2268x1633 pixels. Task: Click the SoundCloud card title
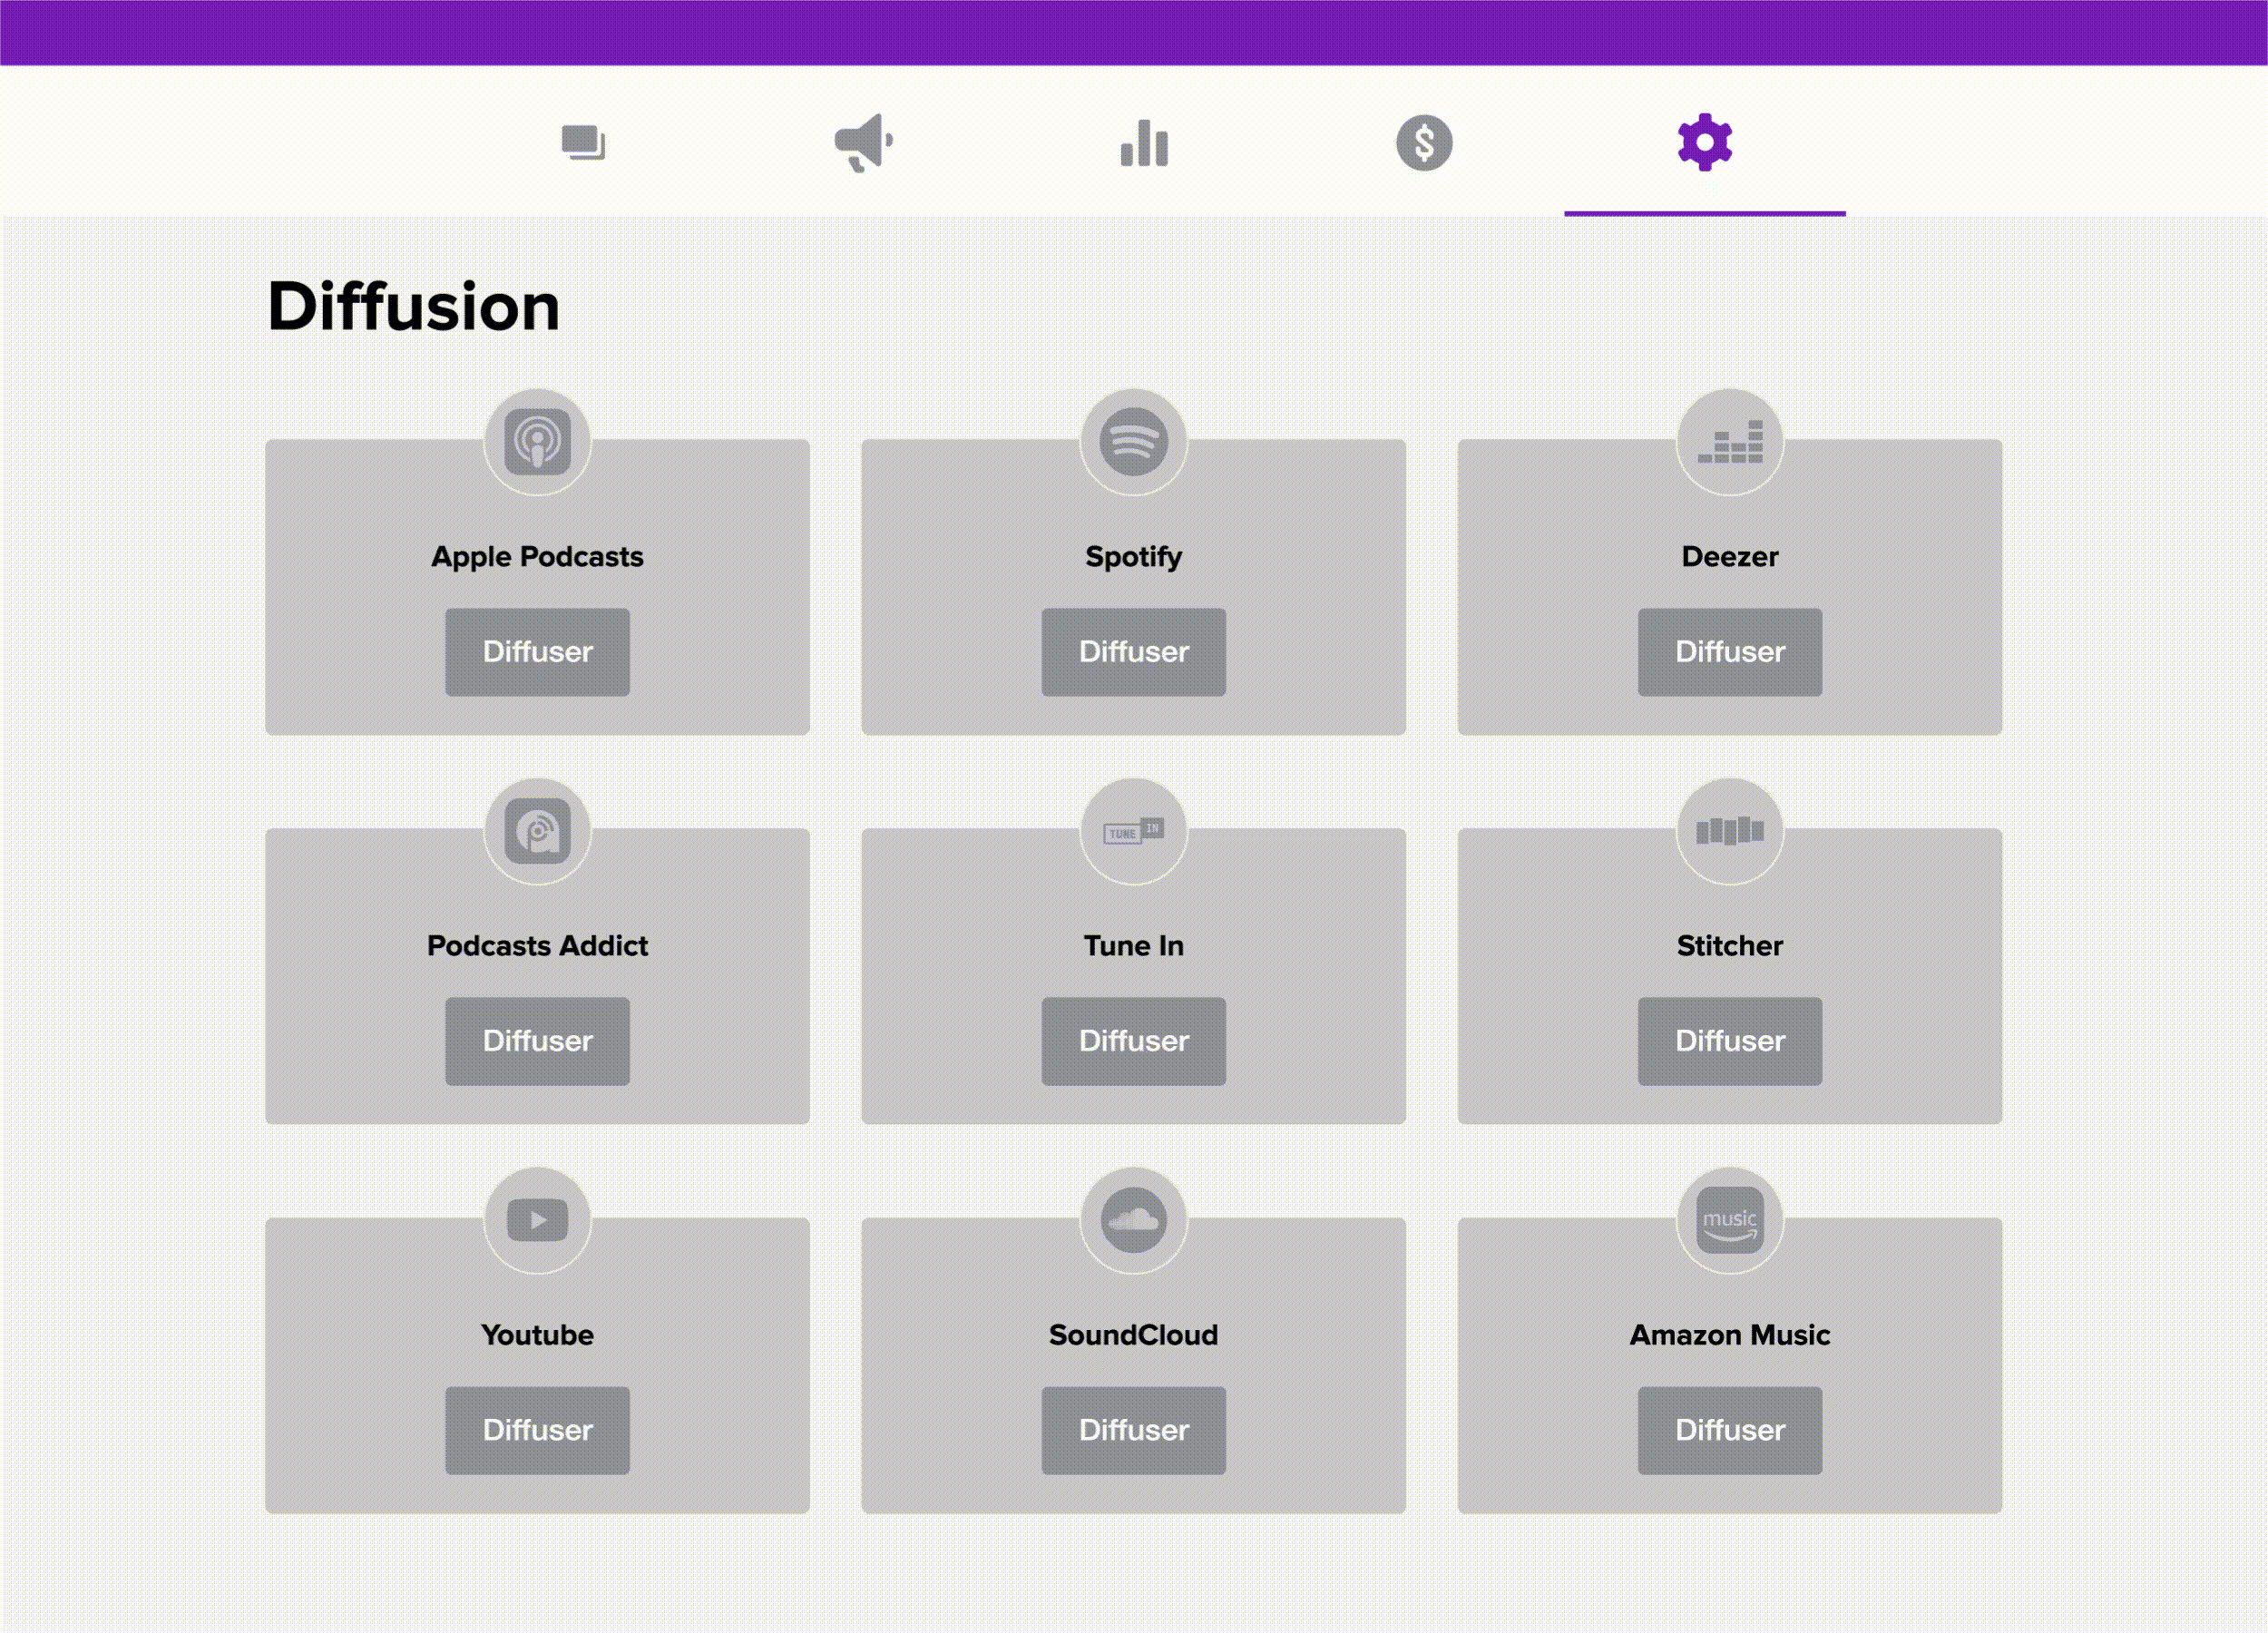click(x=1134, y=1335)
